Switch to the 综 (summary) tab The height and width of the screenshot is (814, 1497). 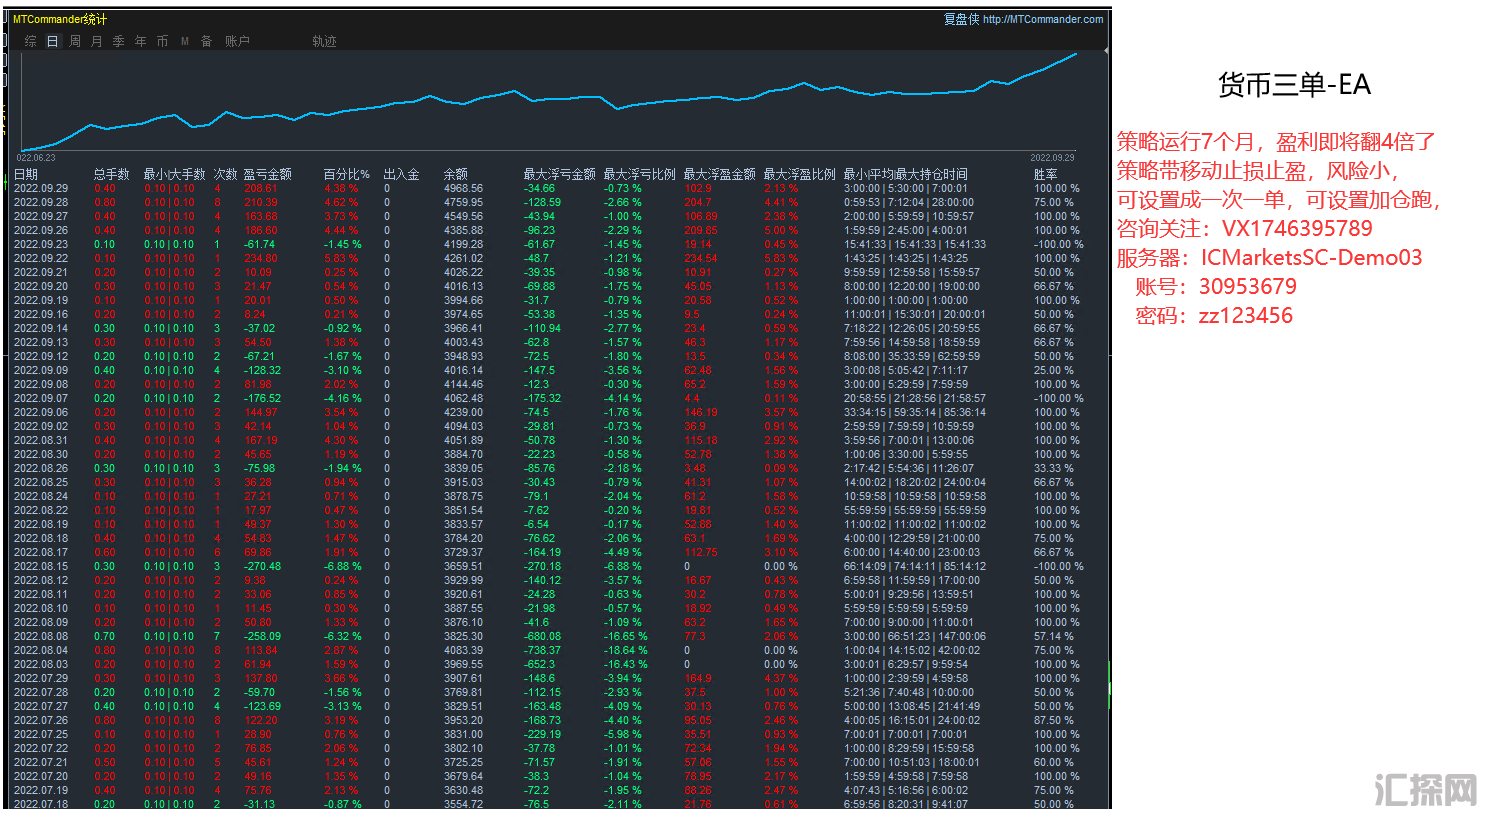coord(31,41)
